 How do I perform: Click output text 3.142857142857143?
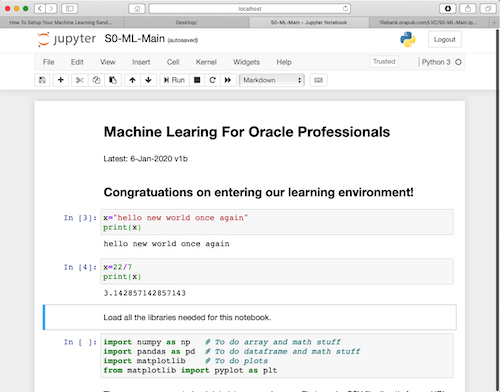pos(145,293)
